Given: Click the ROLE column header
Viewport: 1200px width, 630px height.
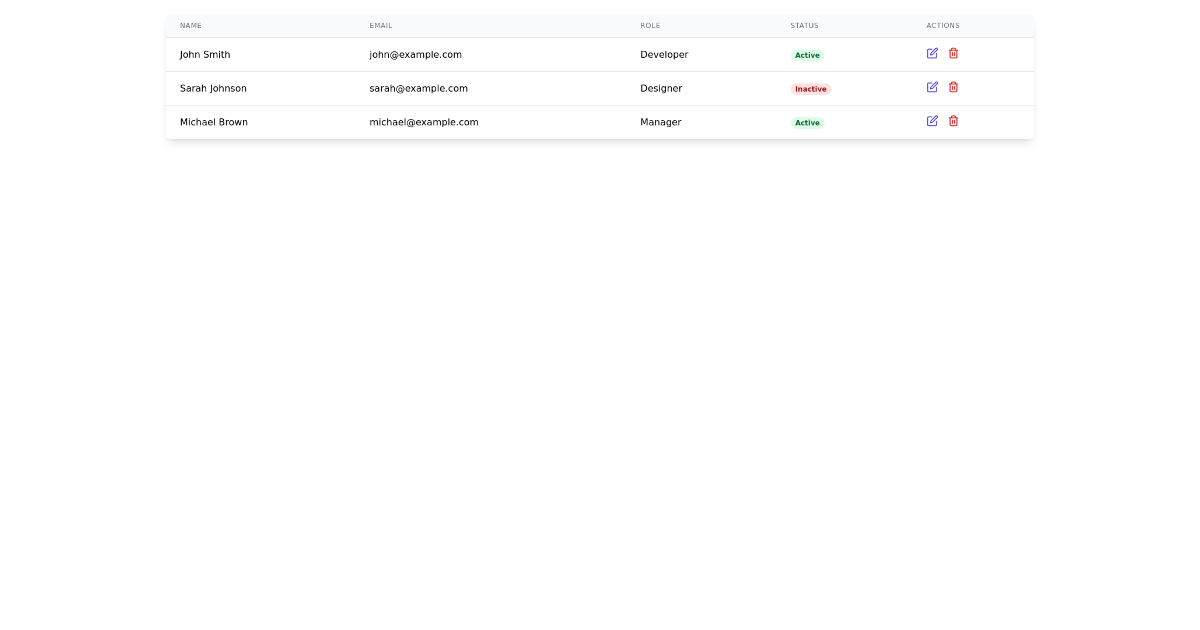Looking at the screenshot, I should click(650, 25).
